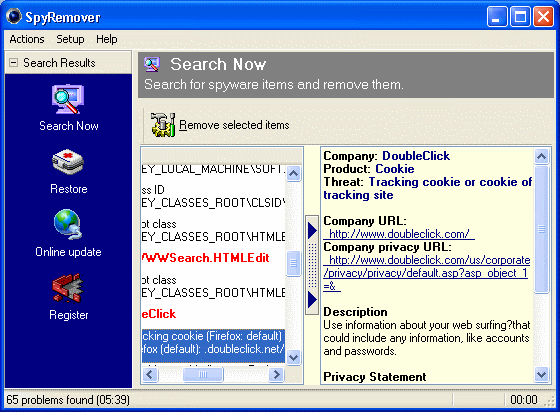Click the 00:00 timer in status bar

pyautogui.click(x=524, y=400)
